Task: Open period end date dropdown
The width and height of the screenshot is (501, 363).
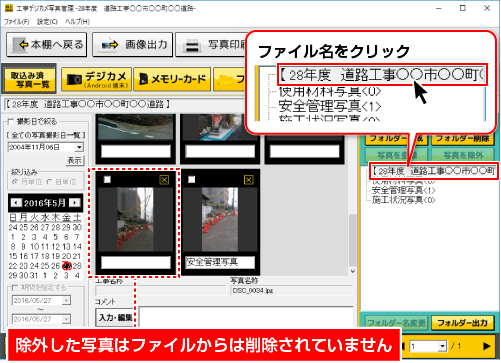Action: [x=66, y=319]
